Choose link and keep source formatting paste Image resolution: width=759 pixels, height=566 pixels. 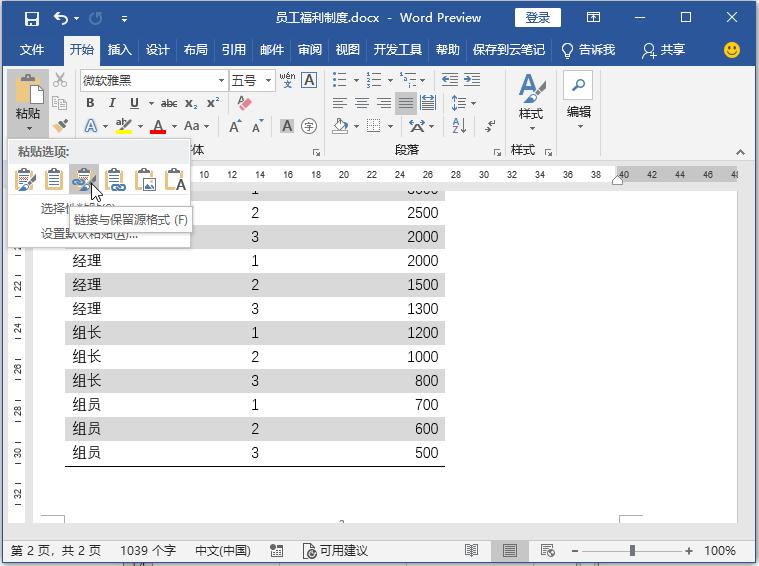click(x=84, y=179)
